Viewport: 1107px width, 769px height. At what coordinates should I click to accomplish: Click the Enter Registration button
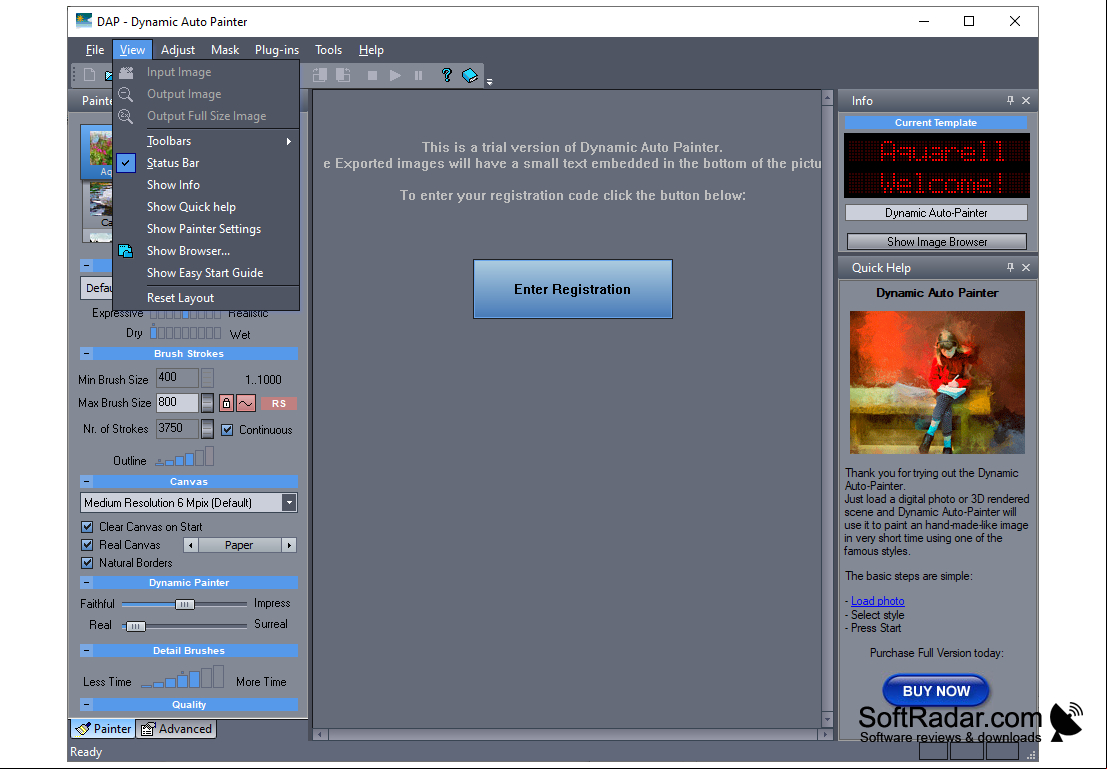[573, 289]
